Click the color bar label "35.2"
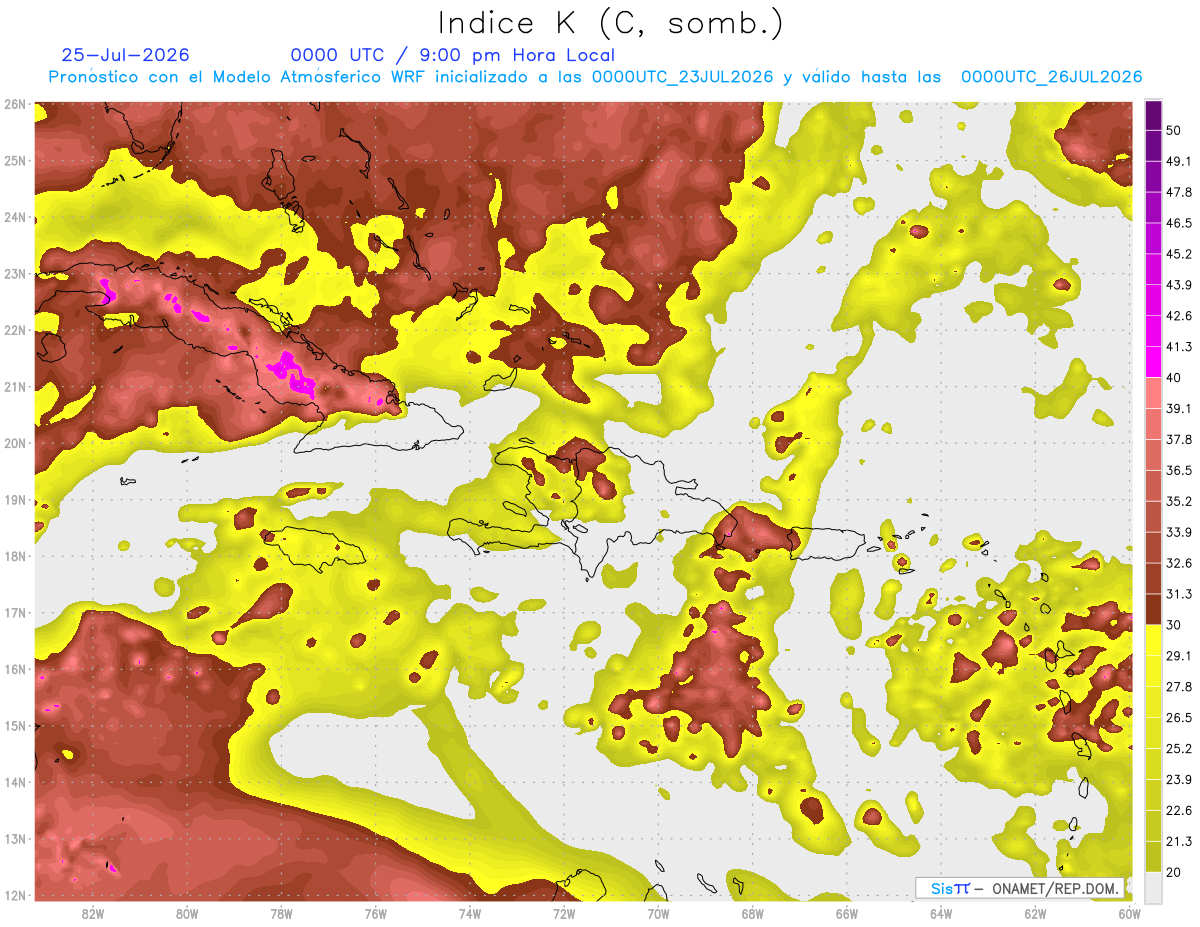 coord(1179,501)
